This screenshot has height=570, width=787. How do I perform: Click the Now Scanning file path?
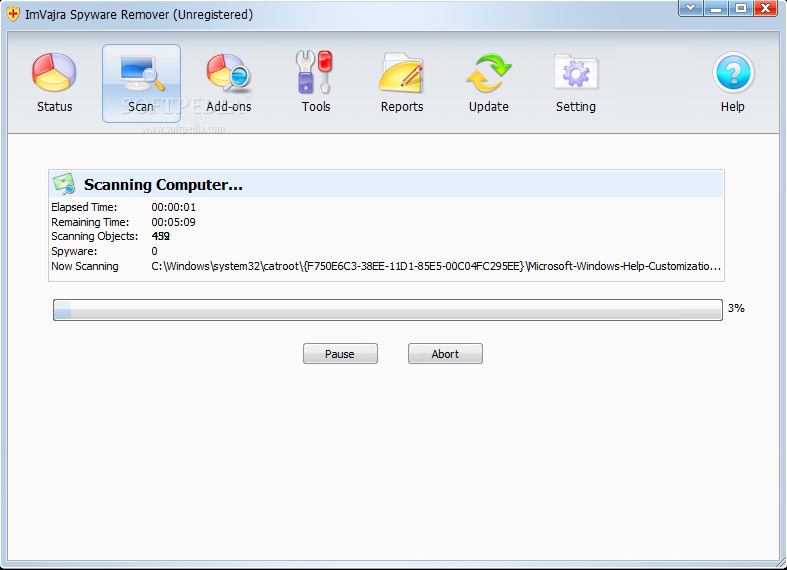pos(436,266)
